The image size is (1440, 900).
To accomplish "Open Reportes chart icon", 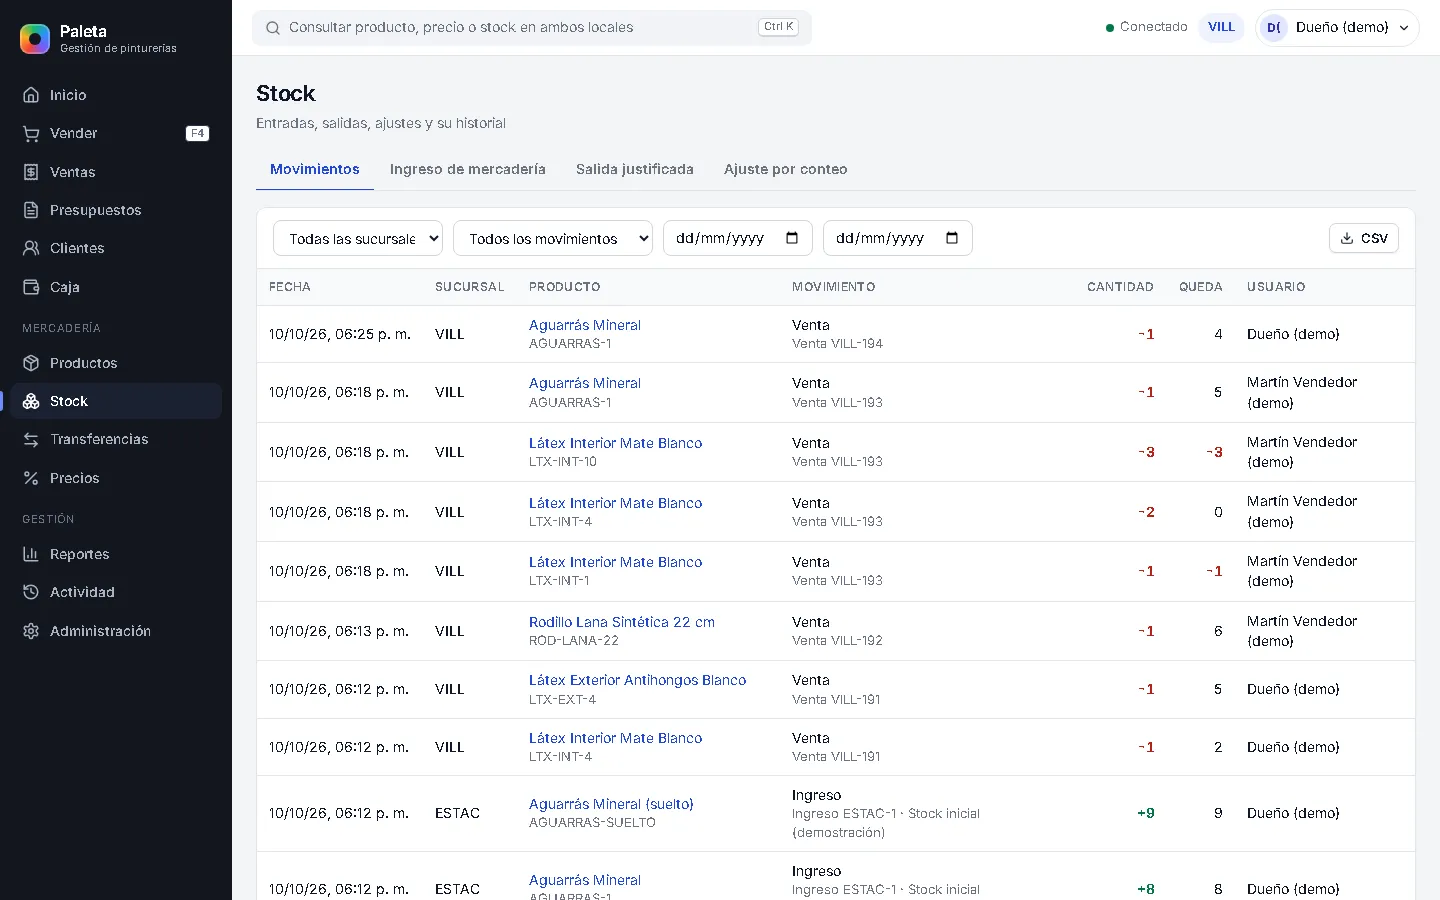I will (31, 554).
